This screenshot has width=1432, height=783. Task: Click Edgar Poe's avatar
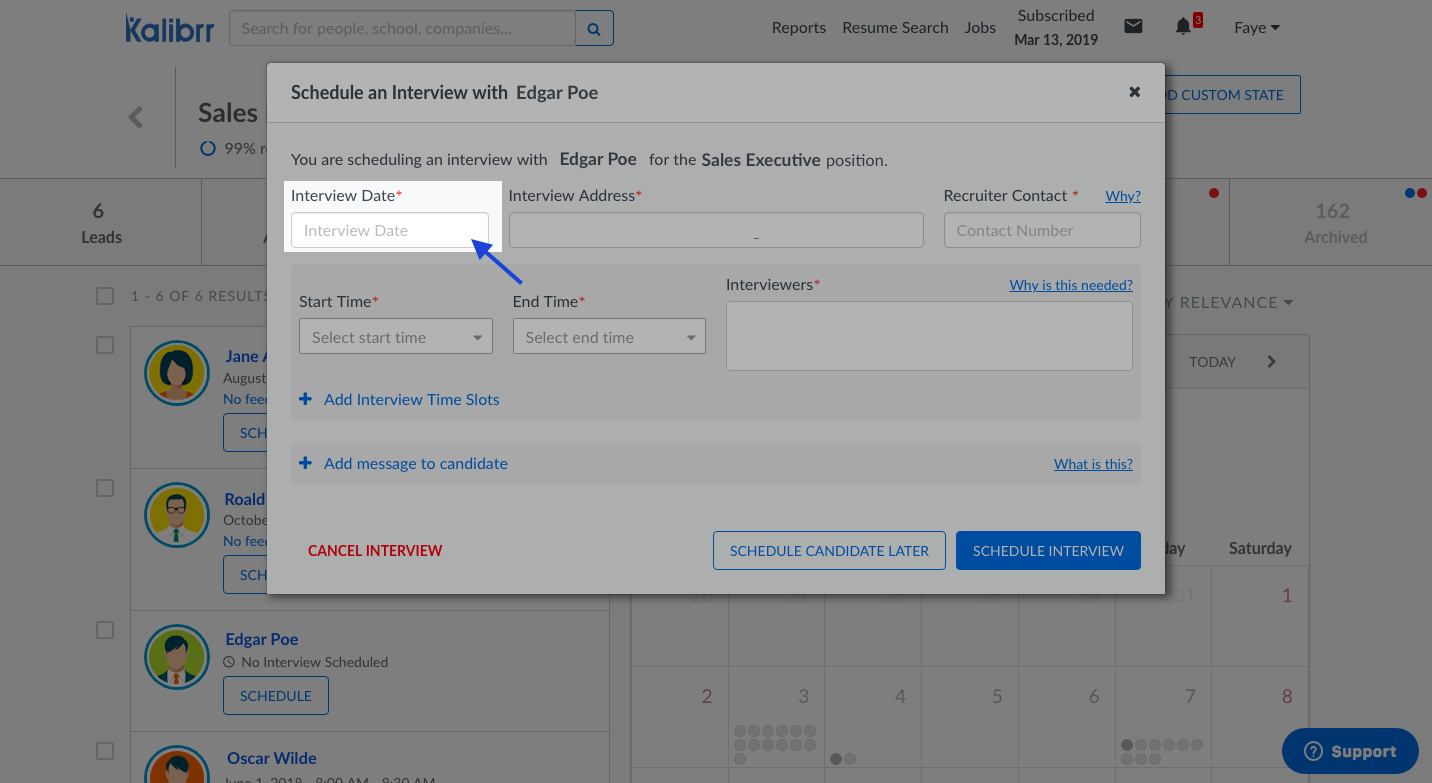pos(177,657)
